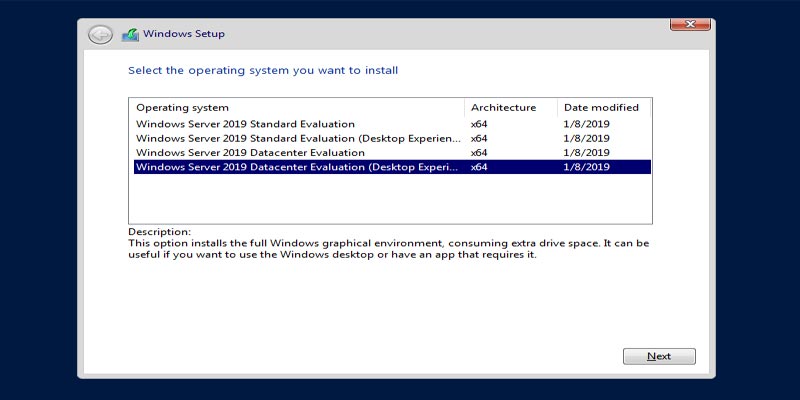The width and height of the screenshot is (800, 400).
Task: Click the 'Description:' label
Action: tap(160, 232)
